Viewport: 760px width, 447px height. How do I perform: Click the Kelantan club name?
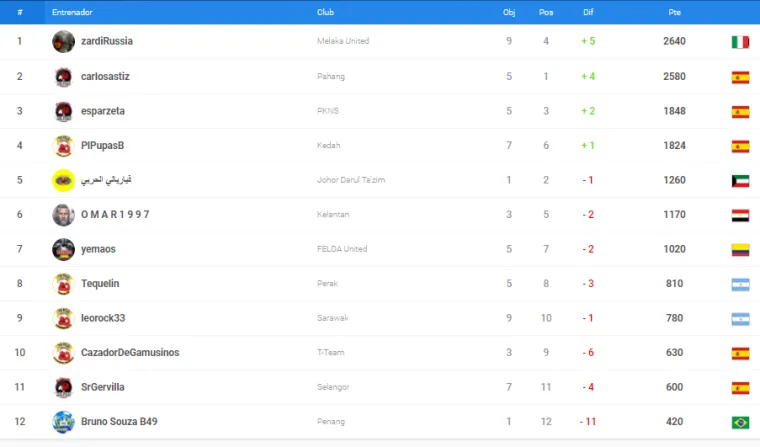333,214
